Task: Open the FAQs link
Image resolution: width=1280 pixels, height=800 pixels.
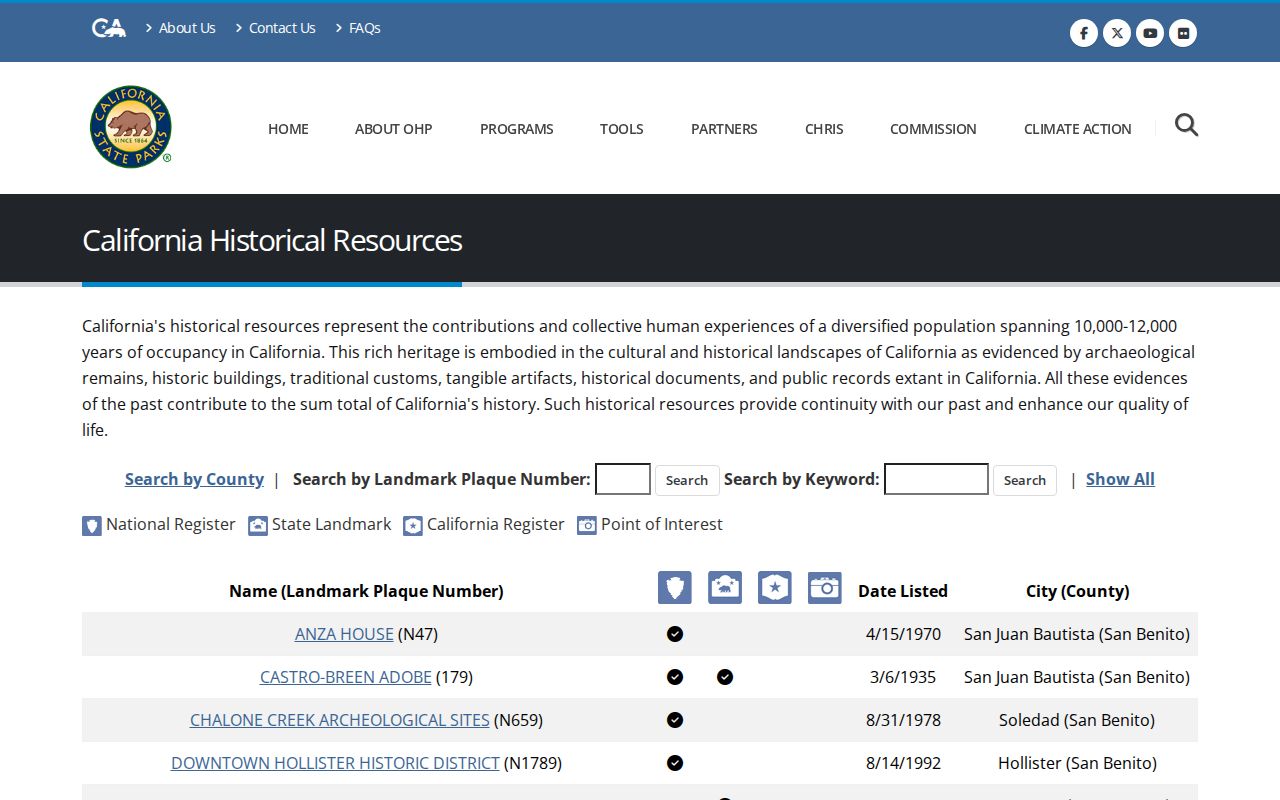Action: pos(365,28)
